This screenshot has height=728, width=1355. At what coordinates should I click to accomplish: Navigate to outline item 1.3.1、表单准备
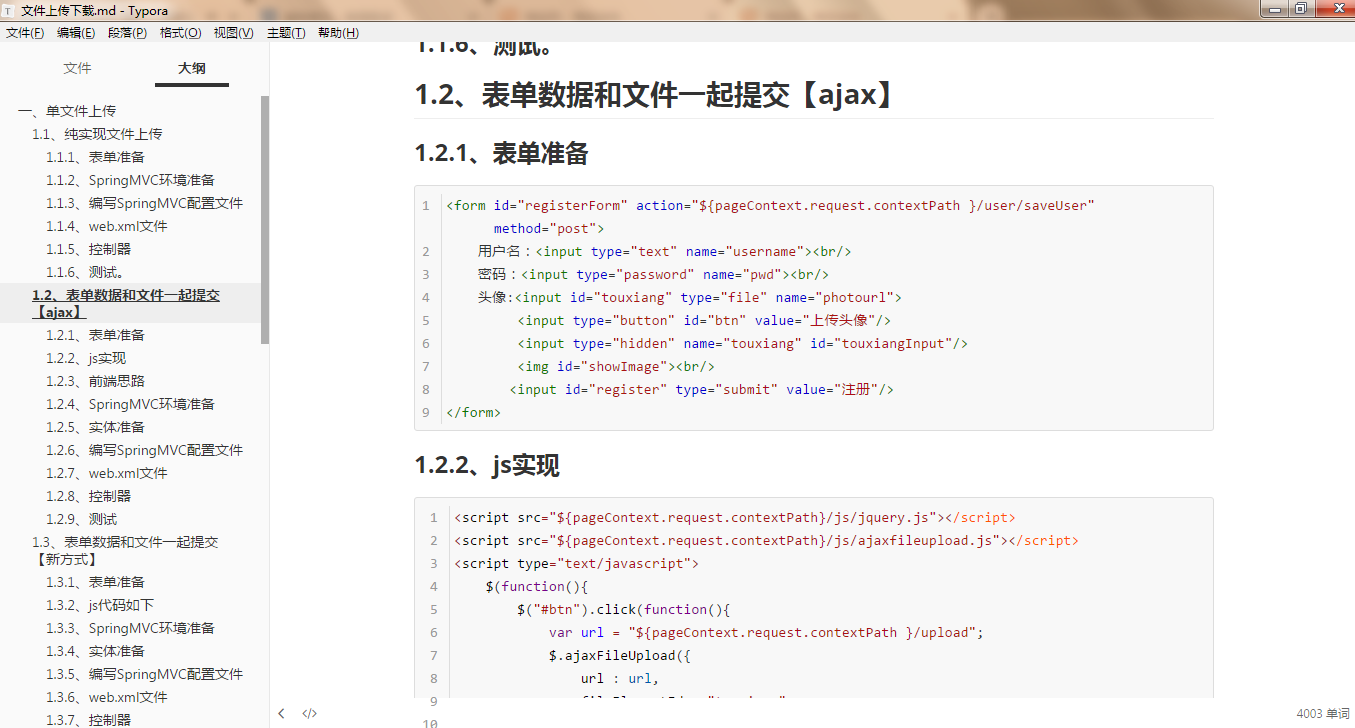[95, 582]
